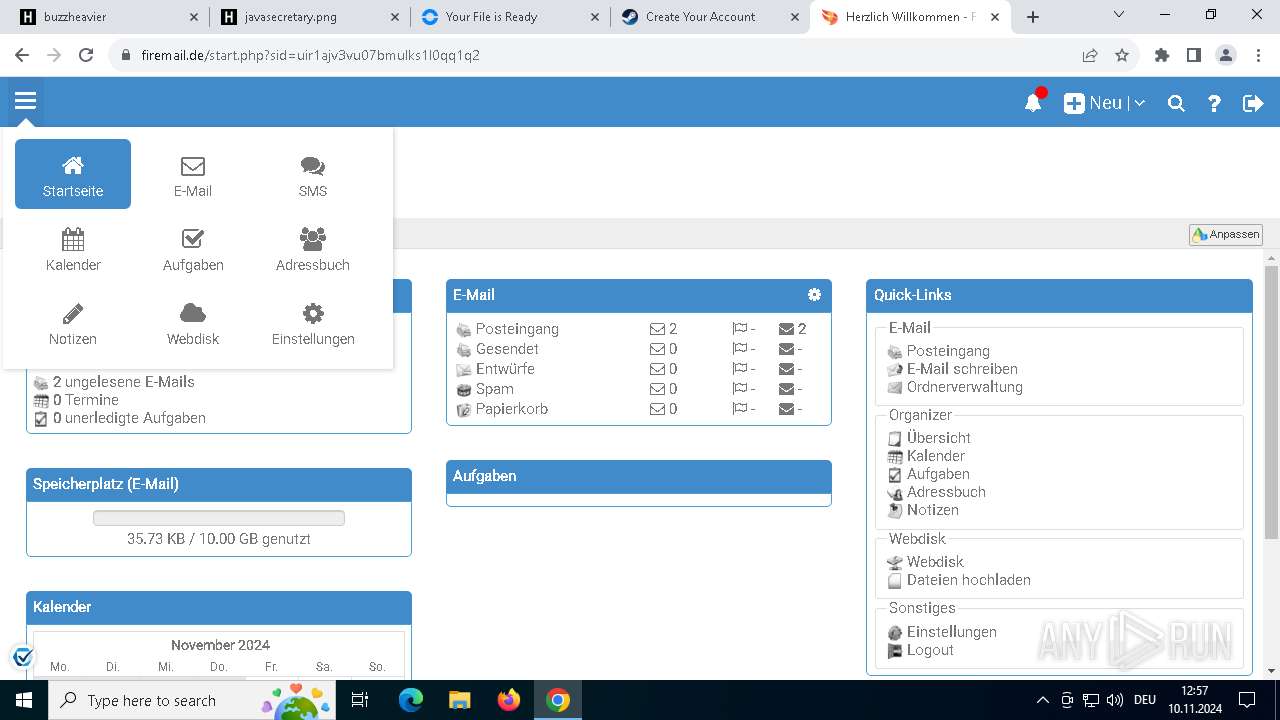Click the page vertical scrollbar
Screen dimensions: 1280x720
(1271, 400)
